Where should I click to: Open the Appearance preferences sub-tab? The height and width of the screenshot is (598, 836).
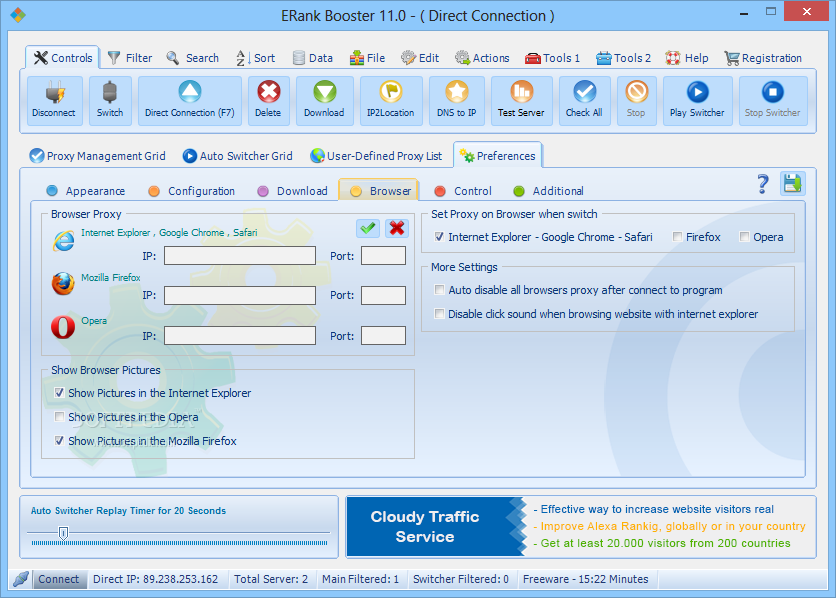[x=86, y=191]
